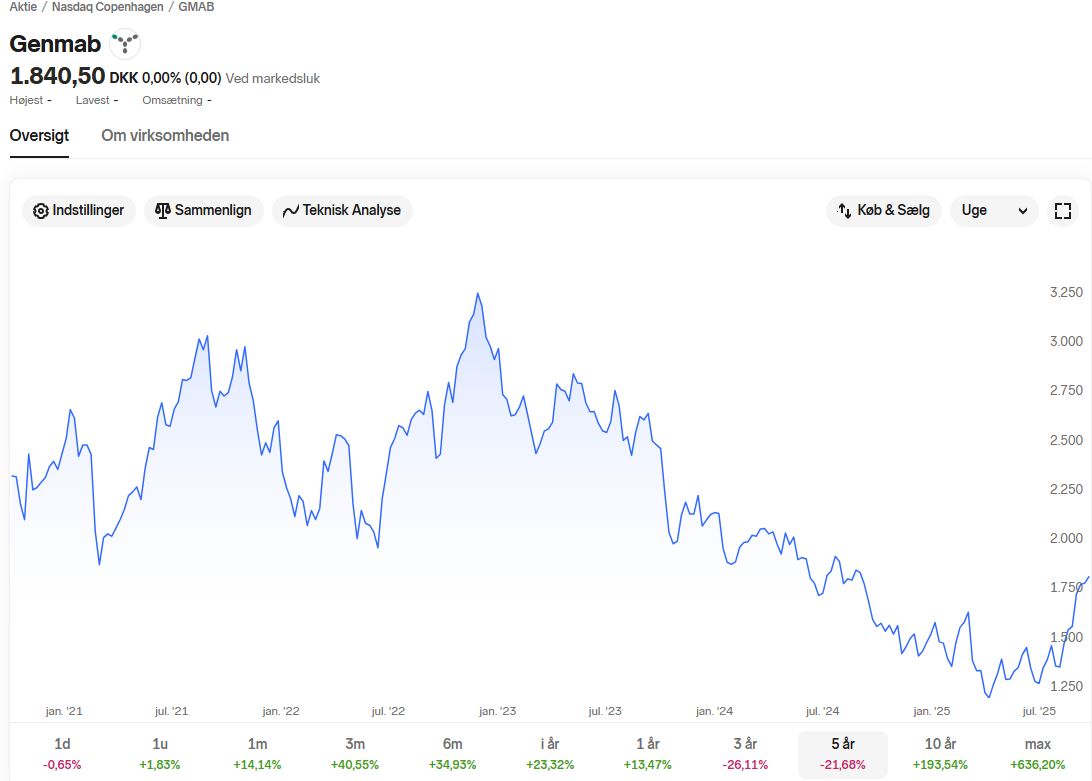Screen dimensions: 1092x781
Task: Switch to Om virksomheden tab
Action: pyautogui.click(x=165, y=135)
